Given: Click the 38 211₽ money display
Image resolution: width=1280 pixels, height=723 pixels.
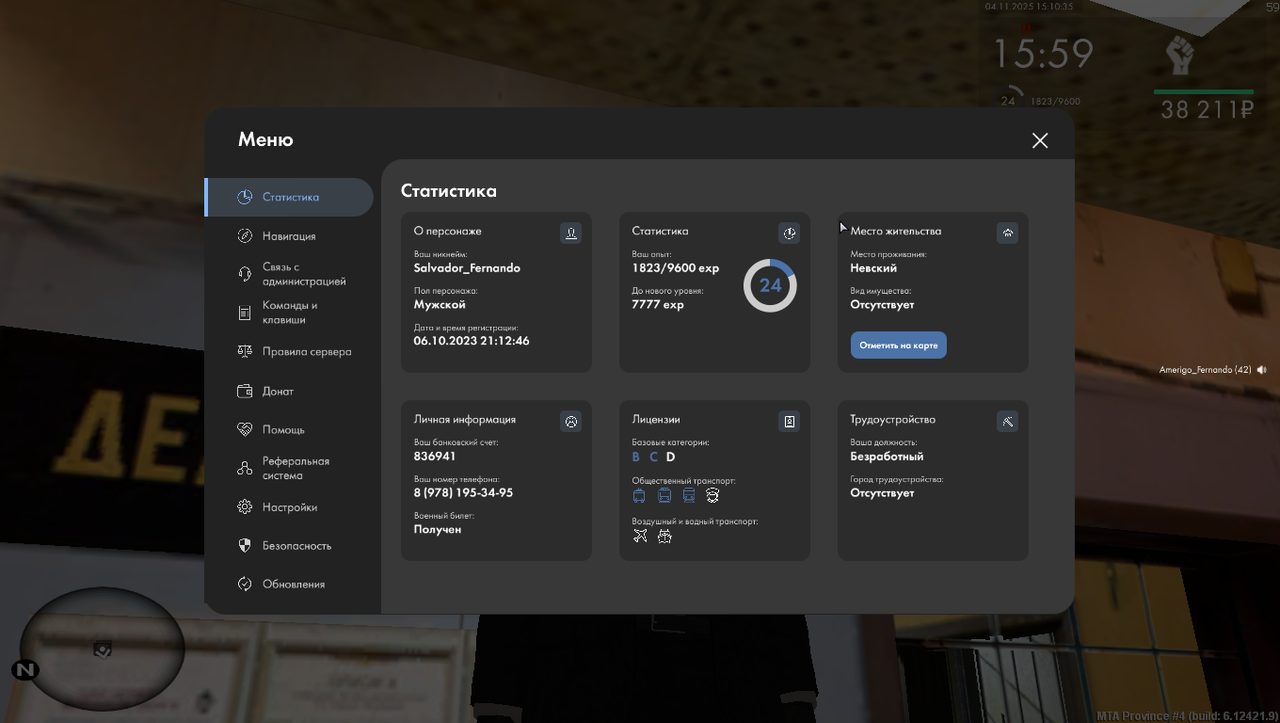Looking at the screenshot, I should pyautogui.click(x=1206, y=110).
